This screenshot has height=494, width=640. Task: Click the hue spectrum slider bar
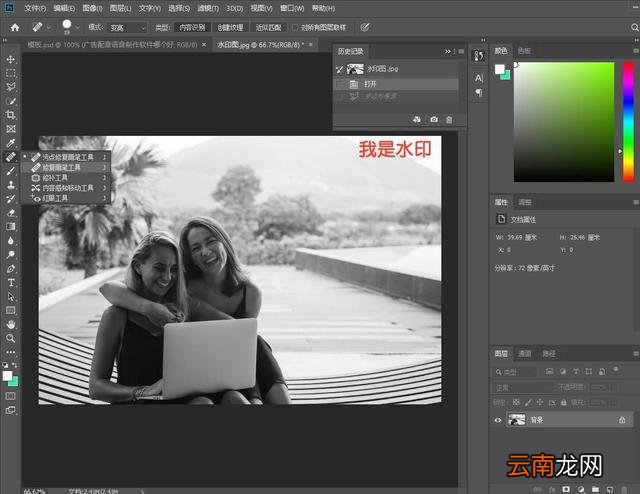[629, 122]
